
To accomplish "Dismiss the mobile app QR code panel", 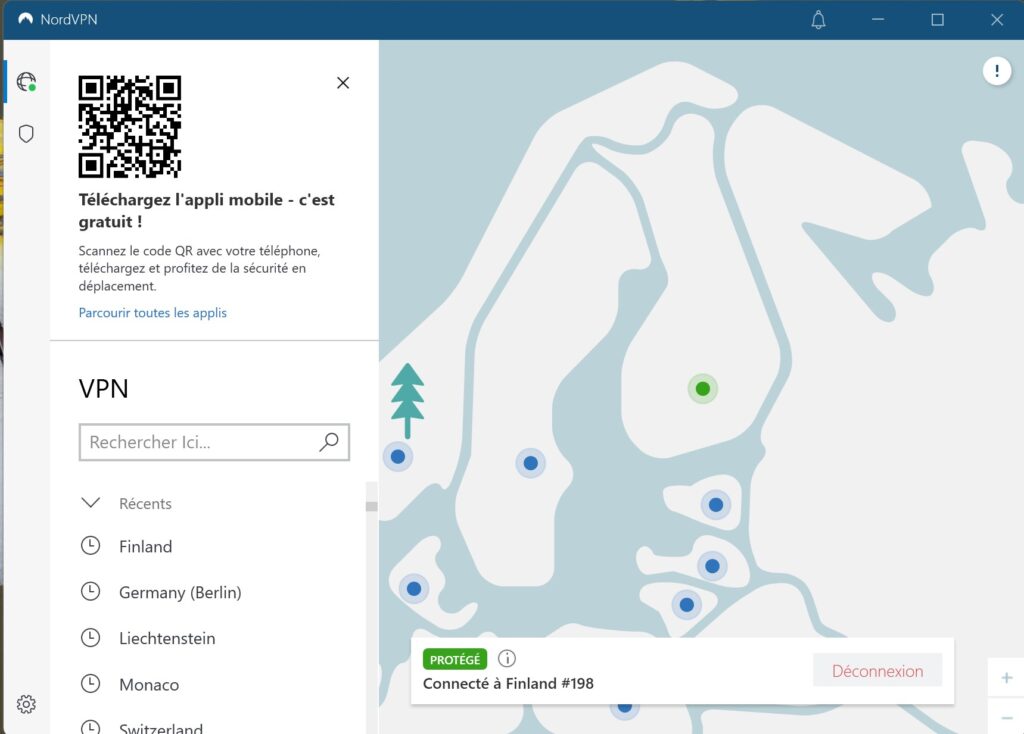I will 343,83.
